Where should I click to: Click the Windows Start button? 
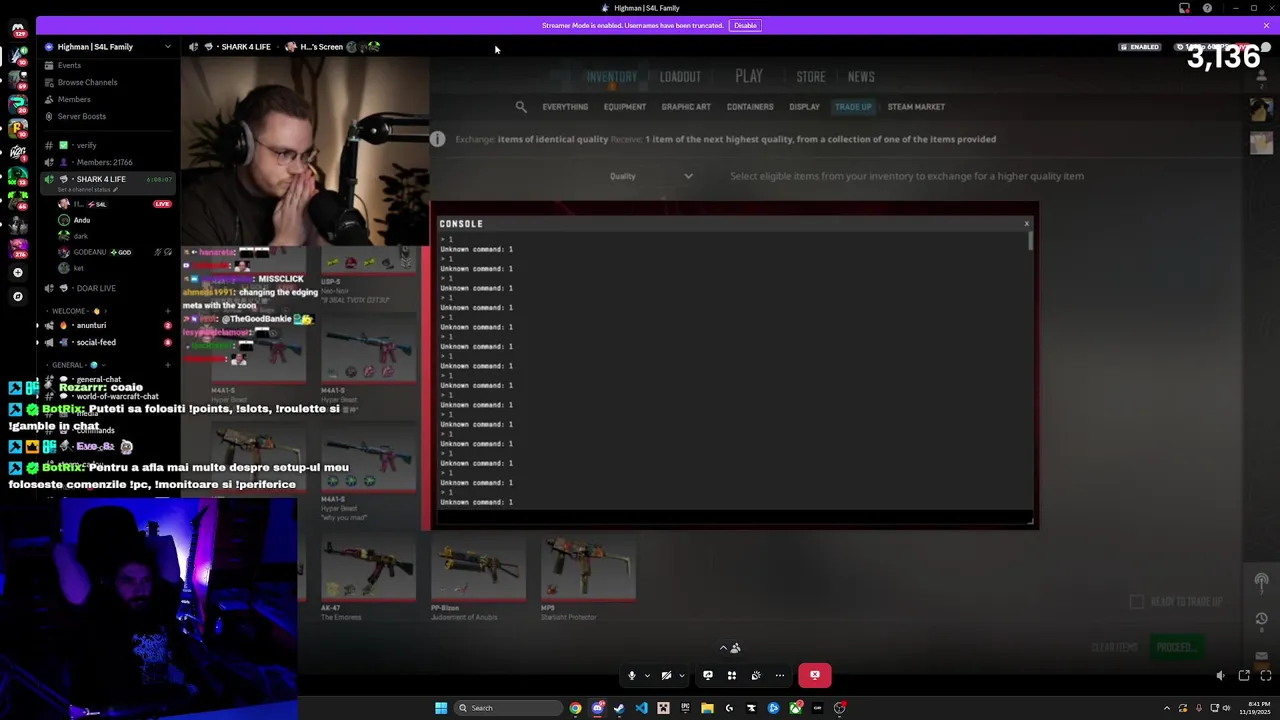(441, 708)
